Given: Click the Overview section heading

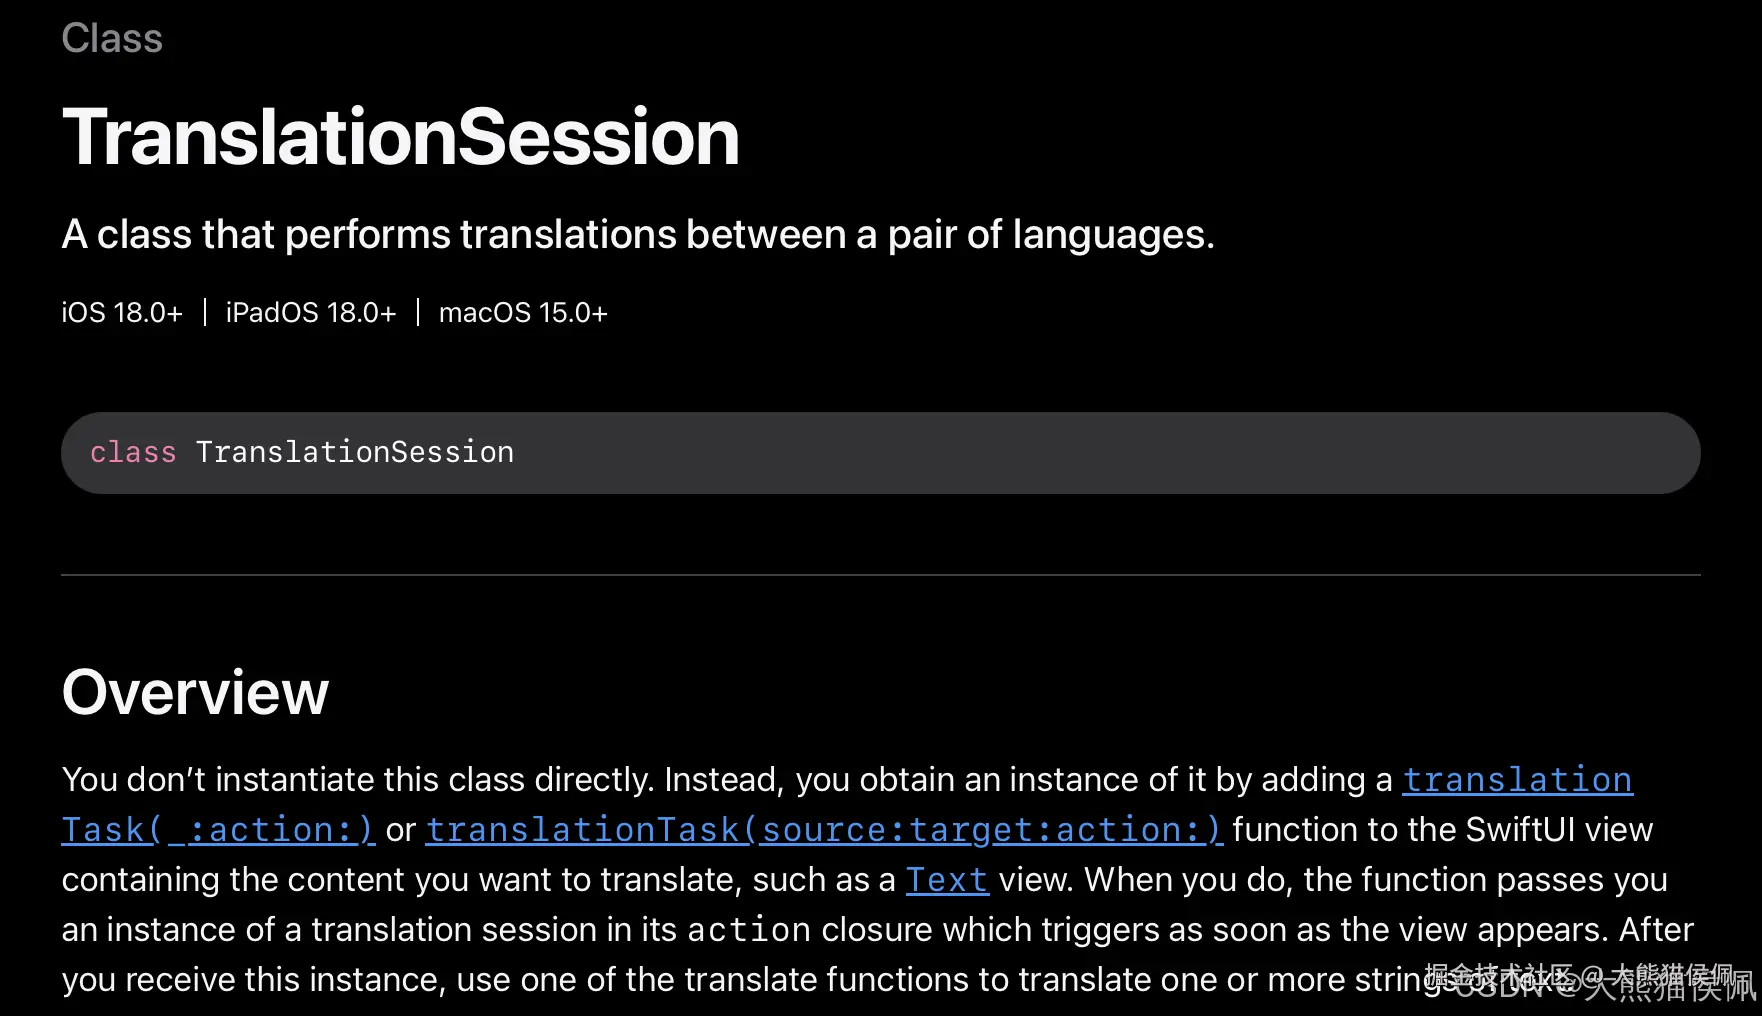Looking at the screenshot, I should pyautogui.click(x=195, y=692).
